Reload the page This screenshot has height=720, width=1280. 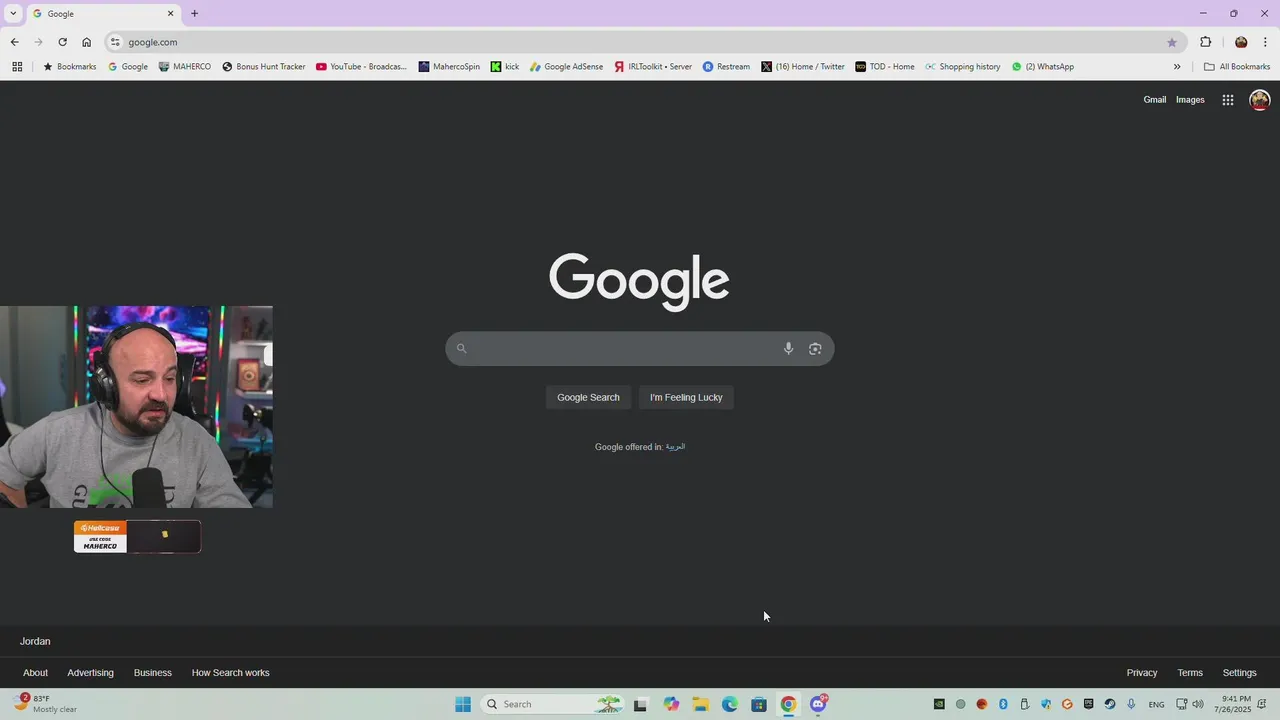tap(62, 42)
